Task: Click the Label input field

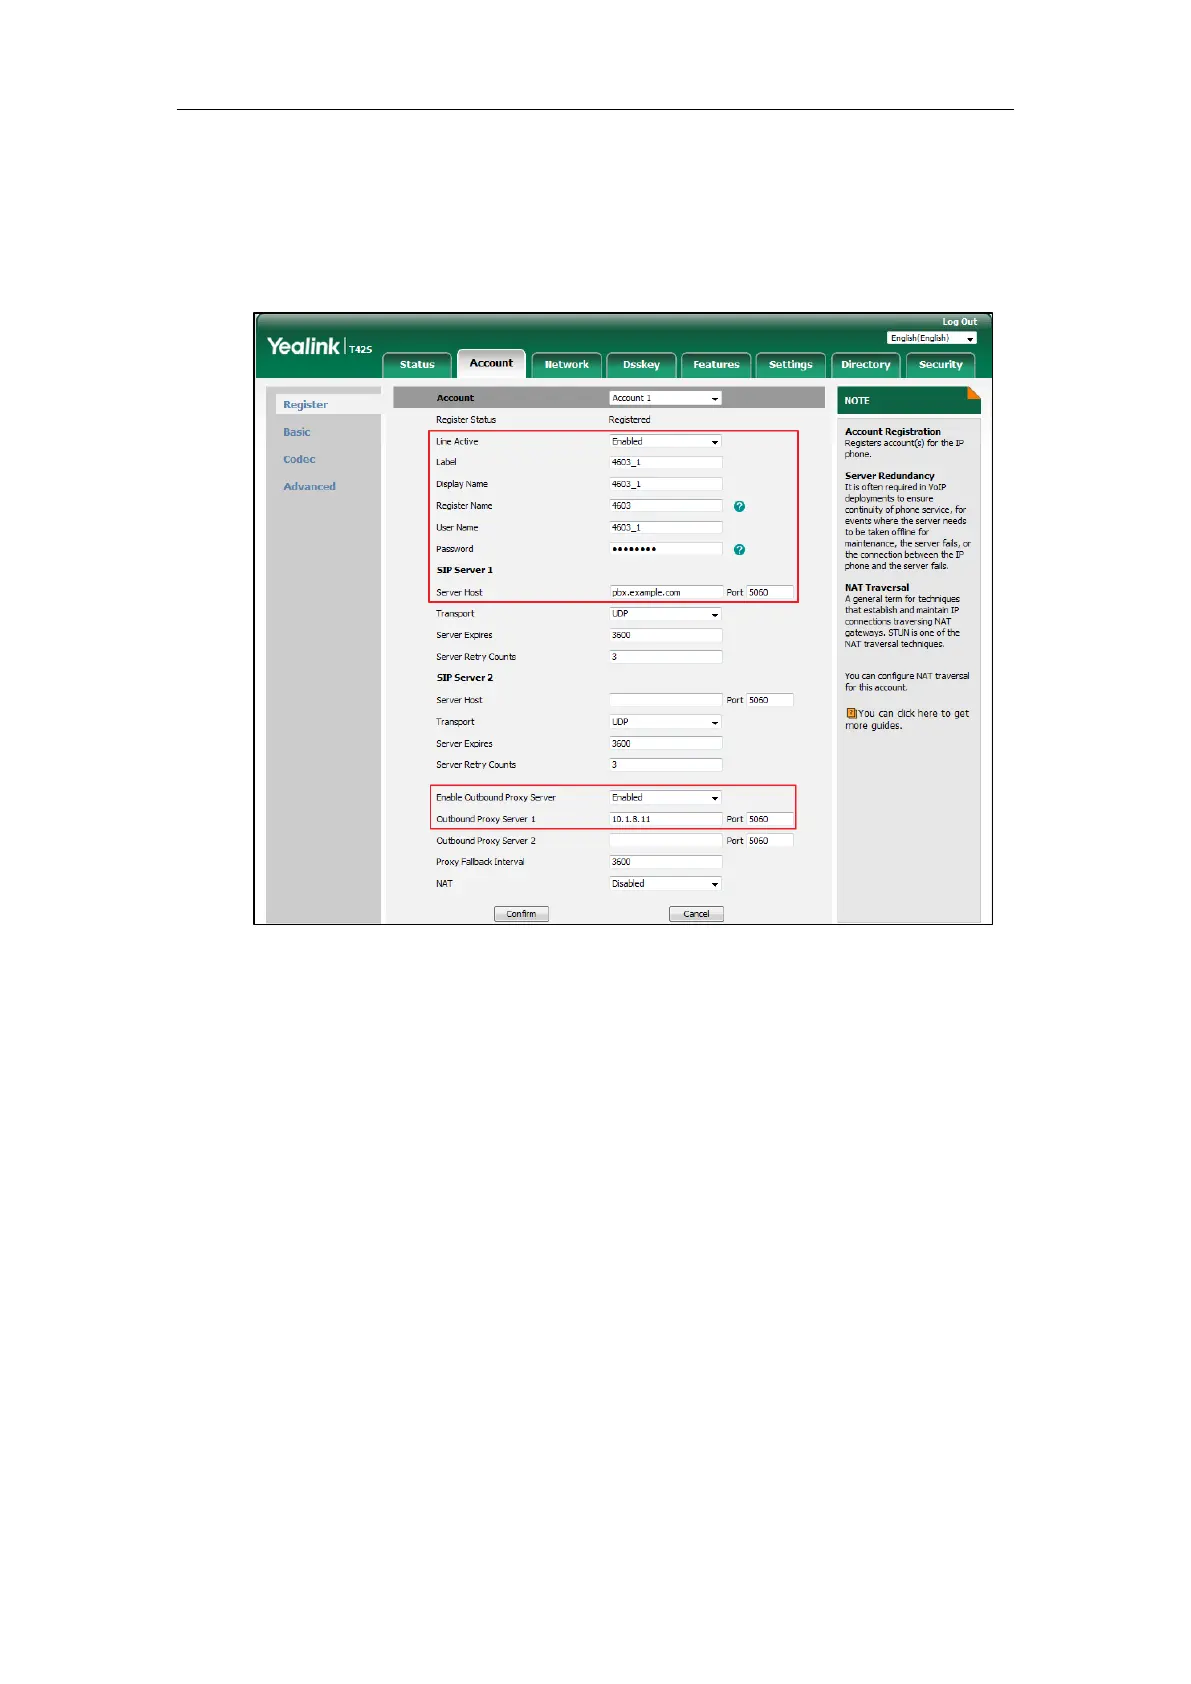Action: point(665,463)
